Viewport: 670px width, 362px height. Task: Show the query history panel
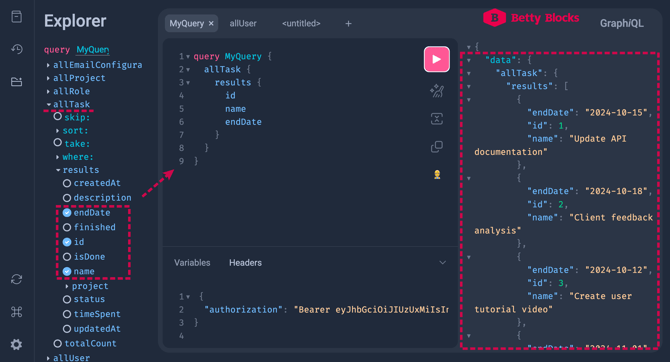17,49
